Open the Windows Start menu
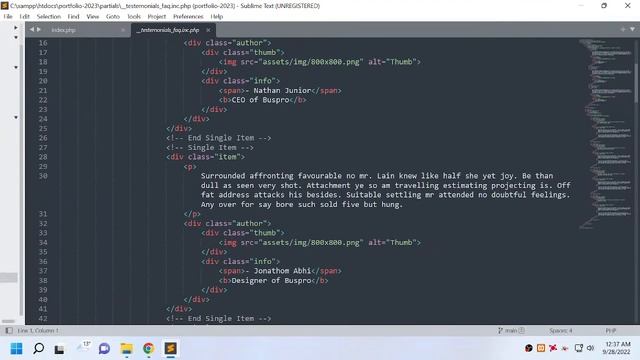The width and height of the screenshot is (640, 360). coord(17,348)
